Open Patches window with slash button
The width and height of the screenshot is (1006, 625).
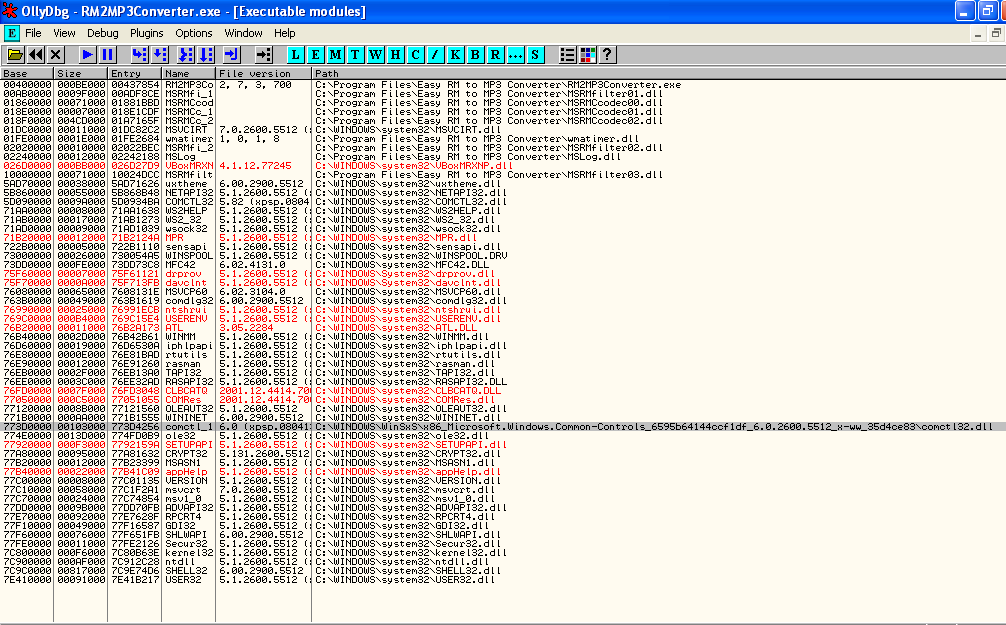(x=435, y=55)
